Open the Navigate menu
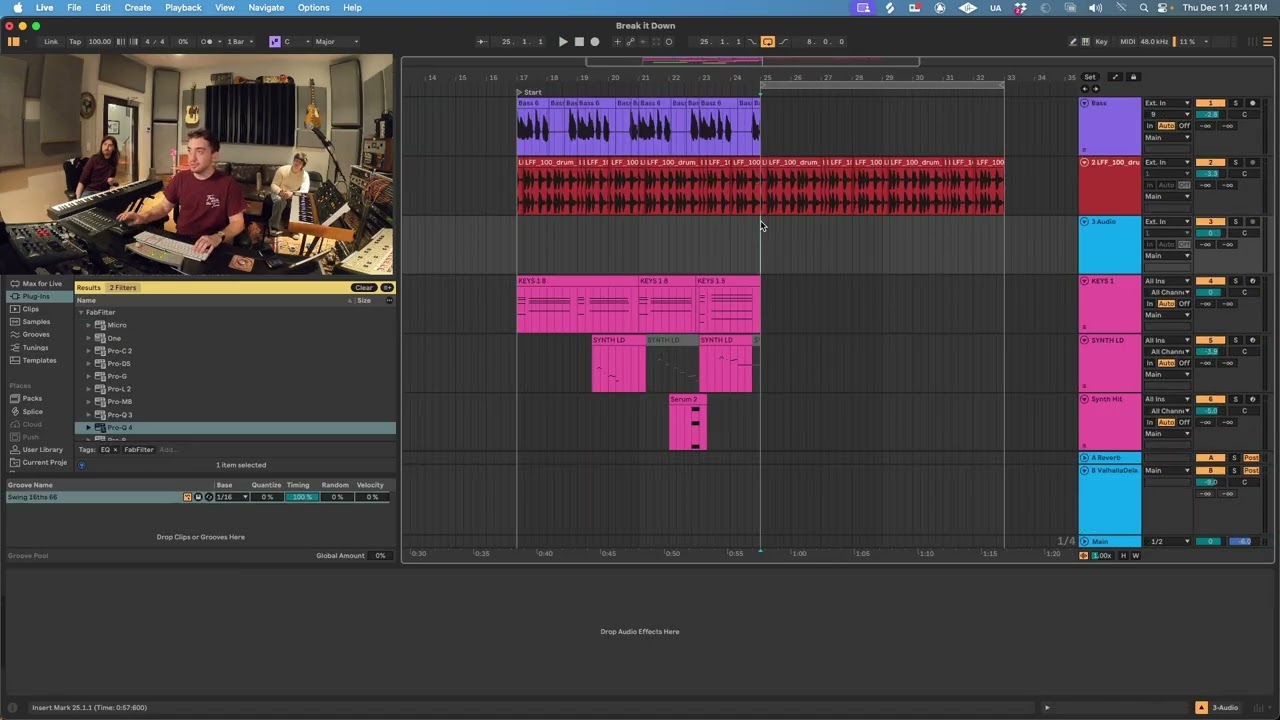Viewport: 1280px width, 720px height. click(x=266, y=7)
